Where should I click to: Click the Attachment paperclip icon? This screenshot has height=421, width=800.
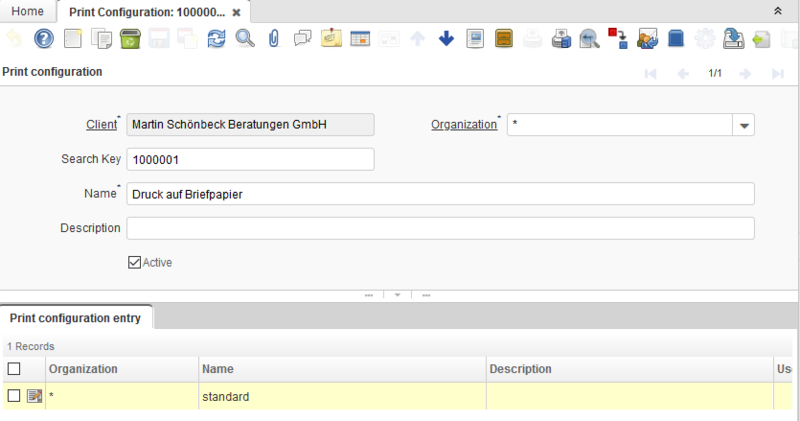coord(273,39)
